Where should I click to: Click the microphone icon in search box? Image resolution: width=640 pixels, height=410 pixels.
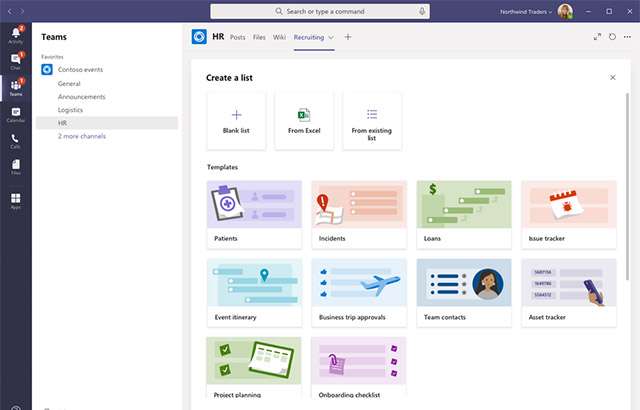422,11
